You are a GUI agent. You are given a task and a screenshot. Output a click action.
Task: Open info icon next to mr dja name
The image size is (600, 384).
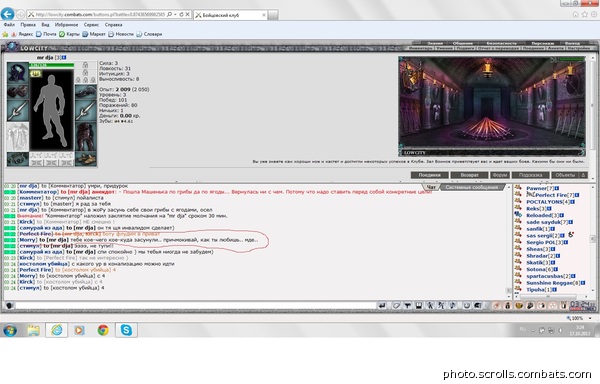[x=64, y=57]
